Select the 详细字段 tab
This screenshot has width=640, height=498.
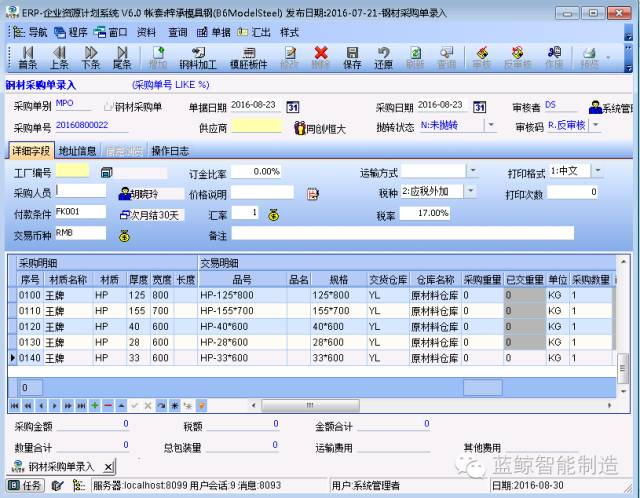click(31, 151)
